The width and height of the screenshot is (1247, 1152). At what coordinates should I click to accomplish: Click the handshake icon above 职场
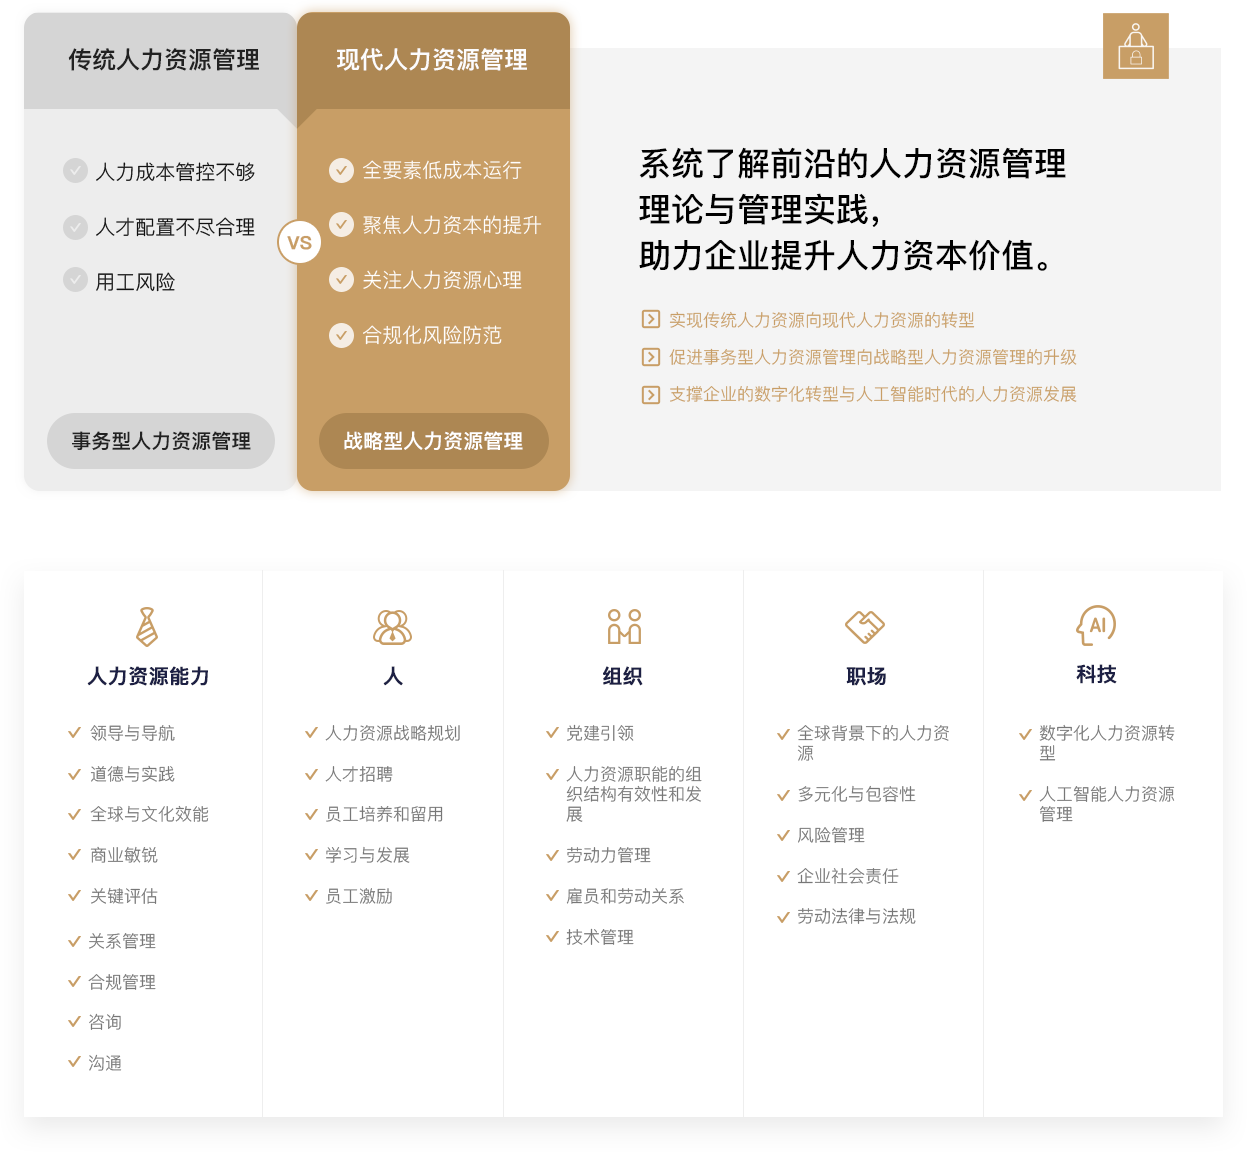click(x=865, y=627)
